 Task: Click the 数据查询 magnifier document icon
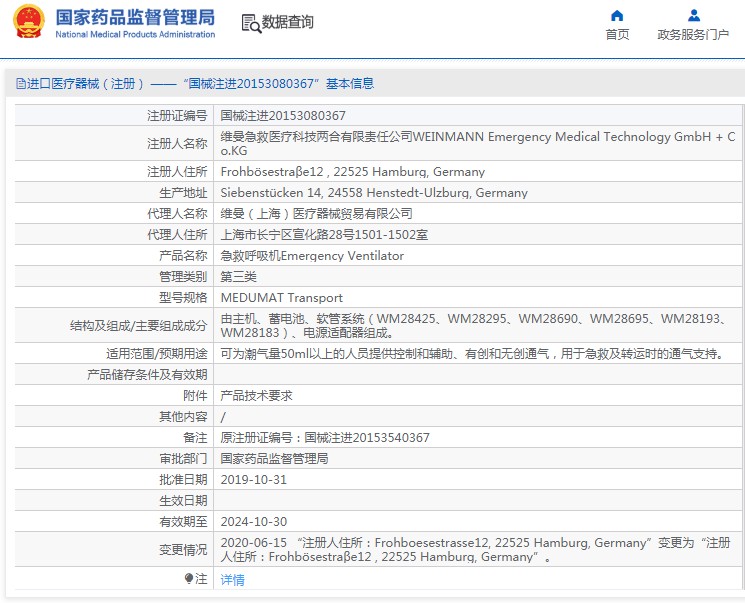pyautogui.click(x=251, y=22)
